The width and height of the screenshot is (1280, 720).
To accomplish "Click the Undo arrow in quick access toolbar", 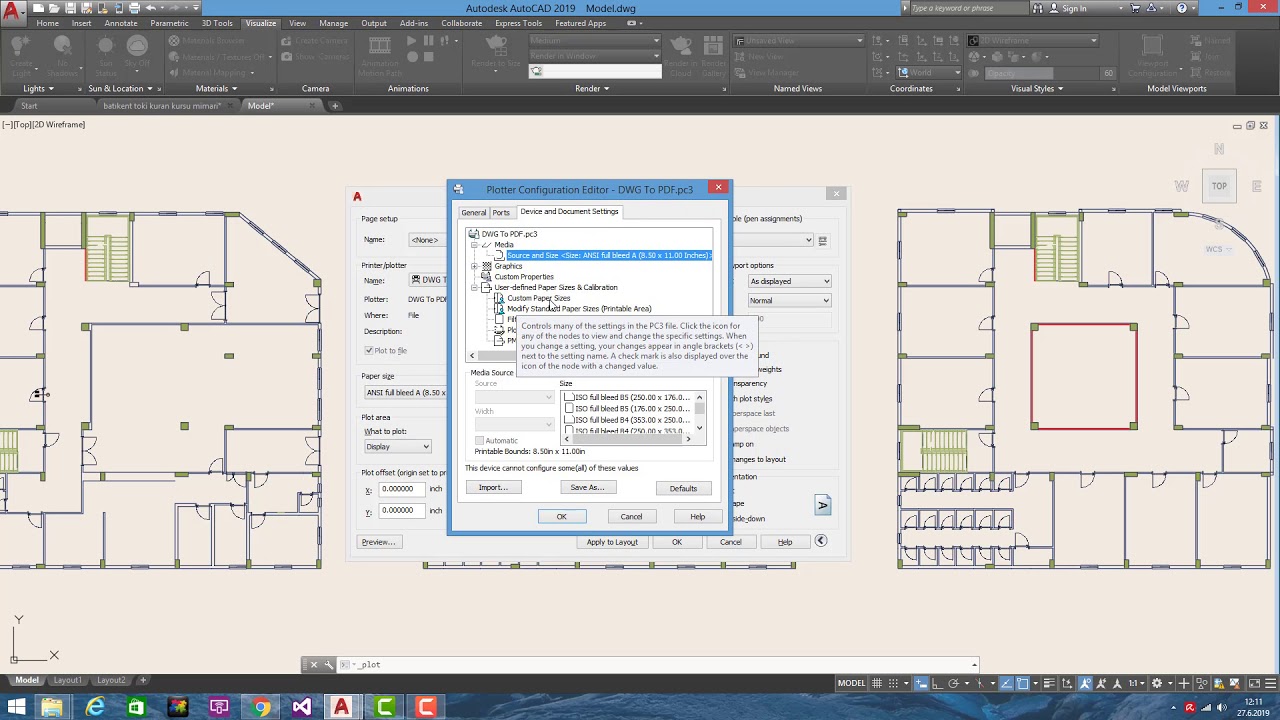I will tap(150, 8).
